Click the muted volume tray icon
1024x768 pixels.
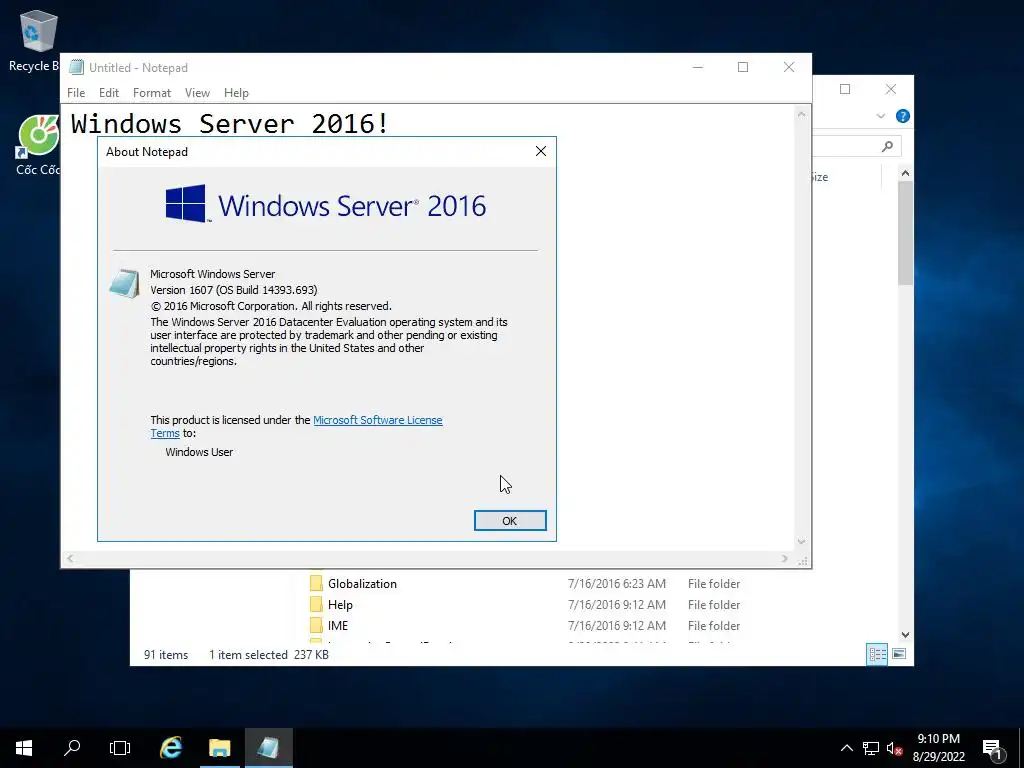coord(894,748)
